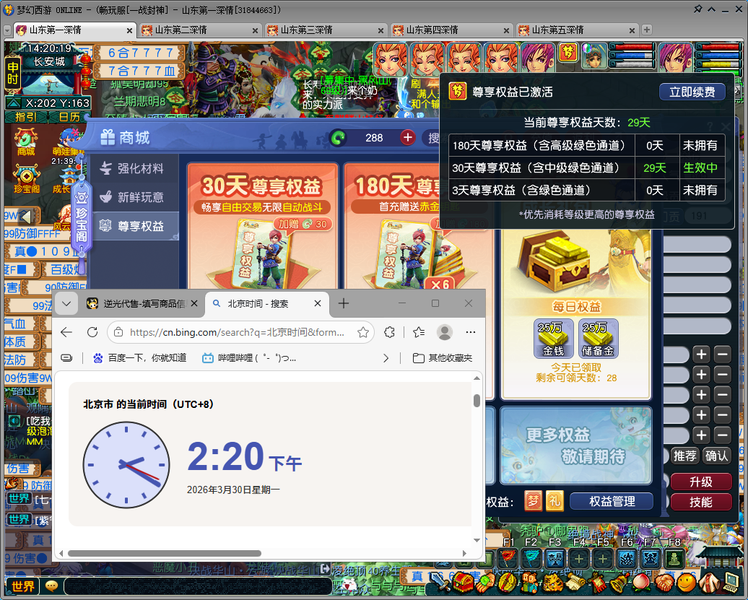748x600 pixels.
Task: Click the peach icon in bottom bar
Action: (643, 581)
